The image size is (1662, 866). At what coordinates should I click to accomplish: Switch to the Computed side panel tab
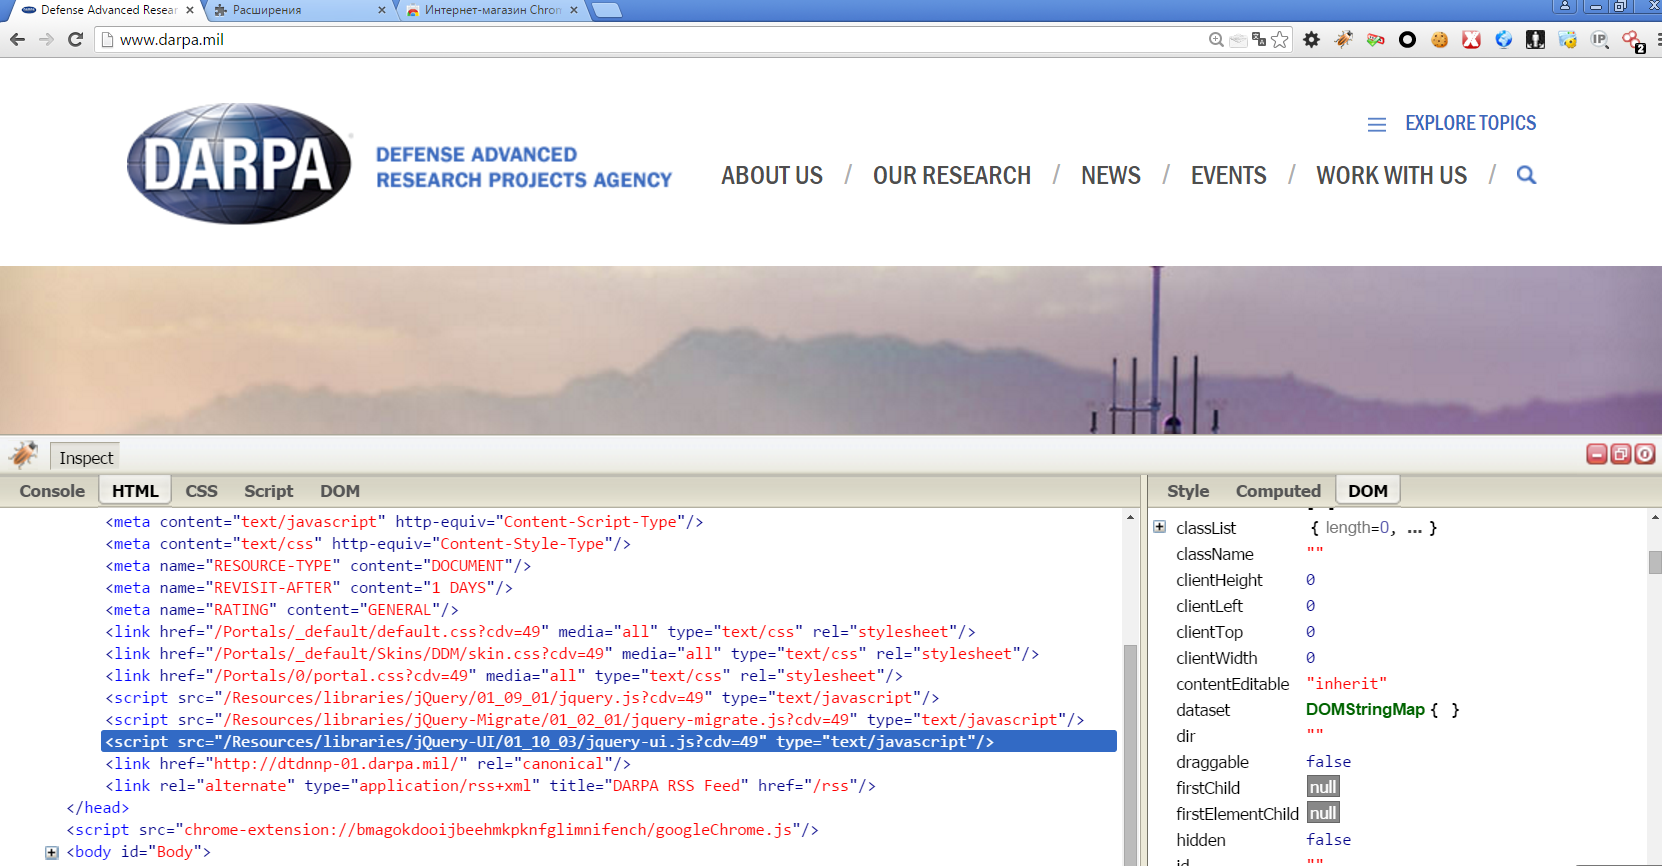click(1278, 491)
